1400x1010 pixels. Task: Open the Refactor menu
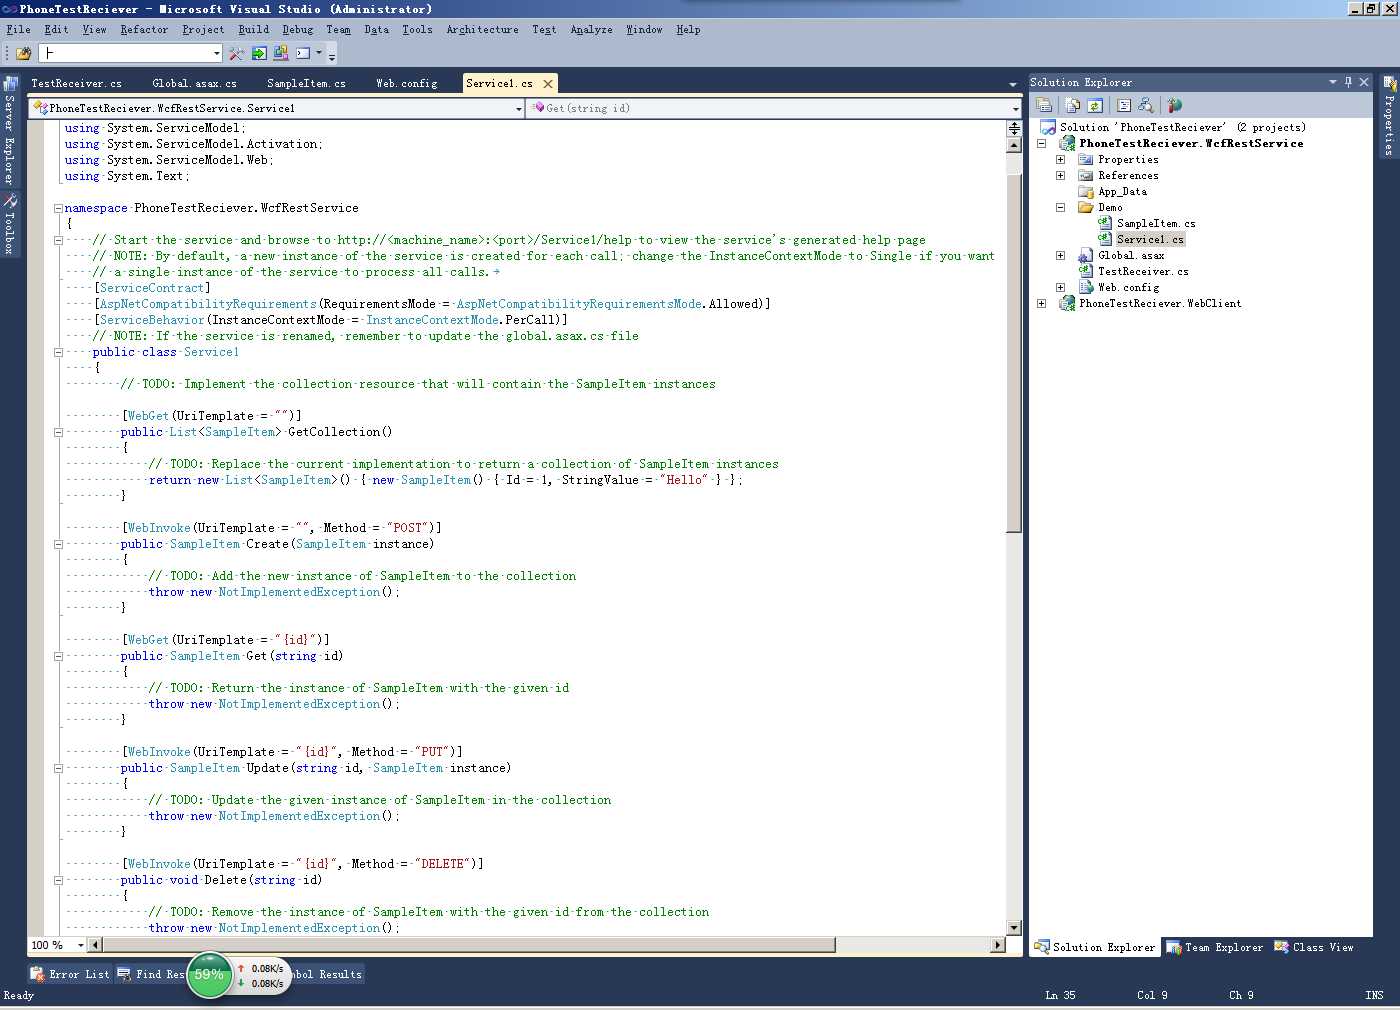(144, 29)
